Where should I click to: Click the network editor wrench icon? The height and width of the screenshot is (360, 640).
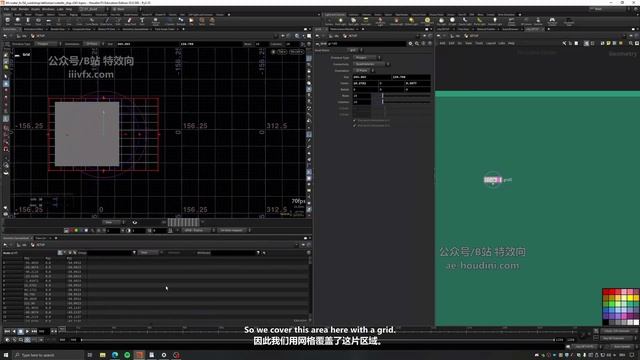(564, 43)
